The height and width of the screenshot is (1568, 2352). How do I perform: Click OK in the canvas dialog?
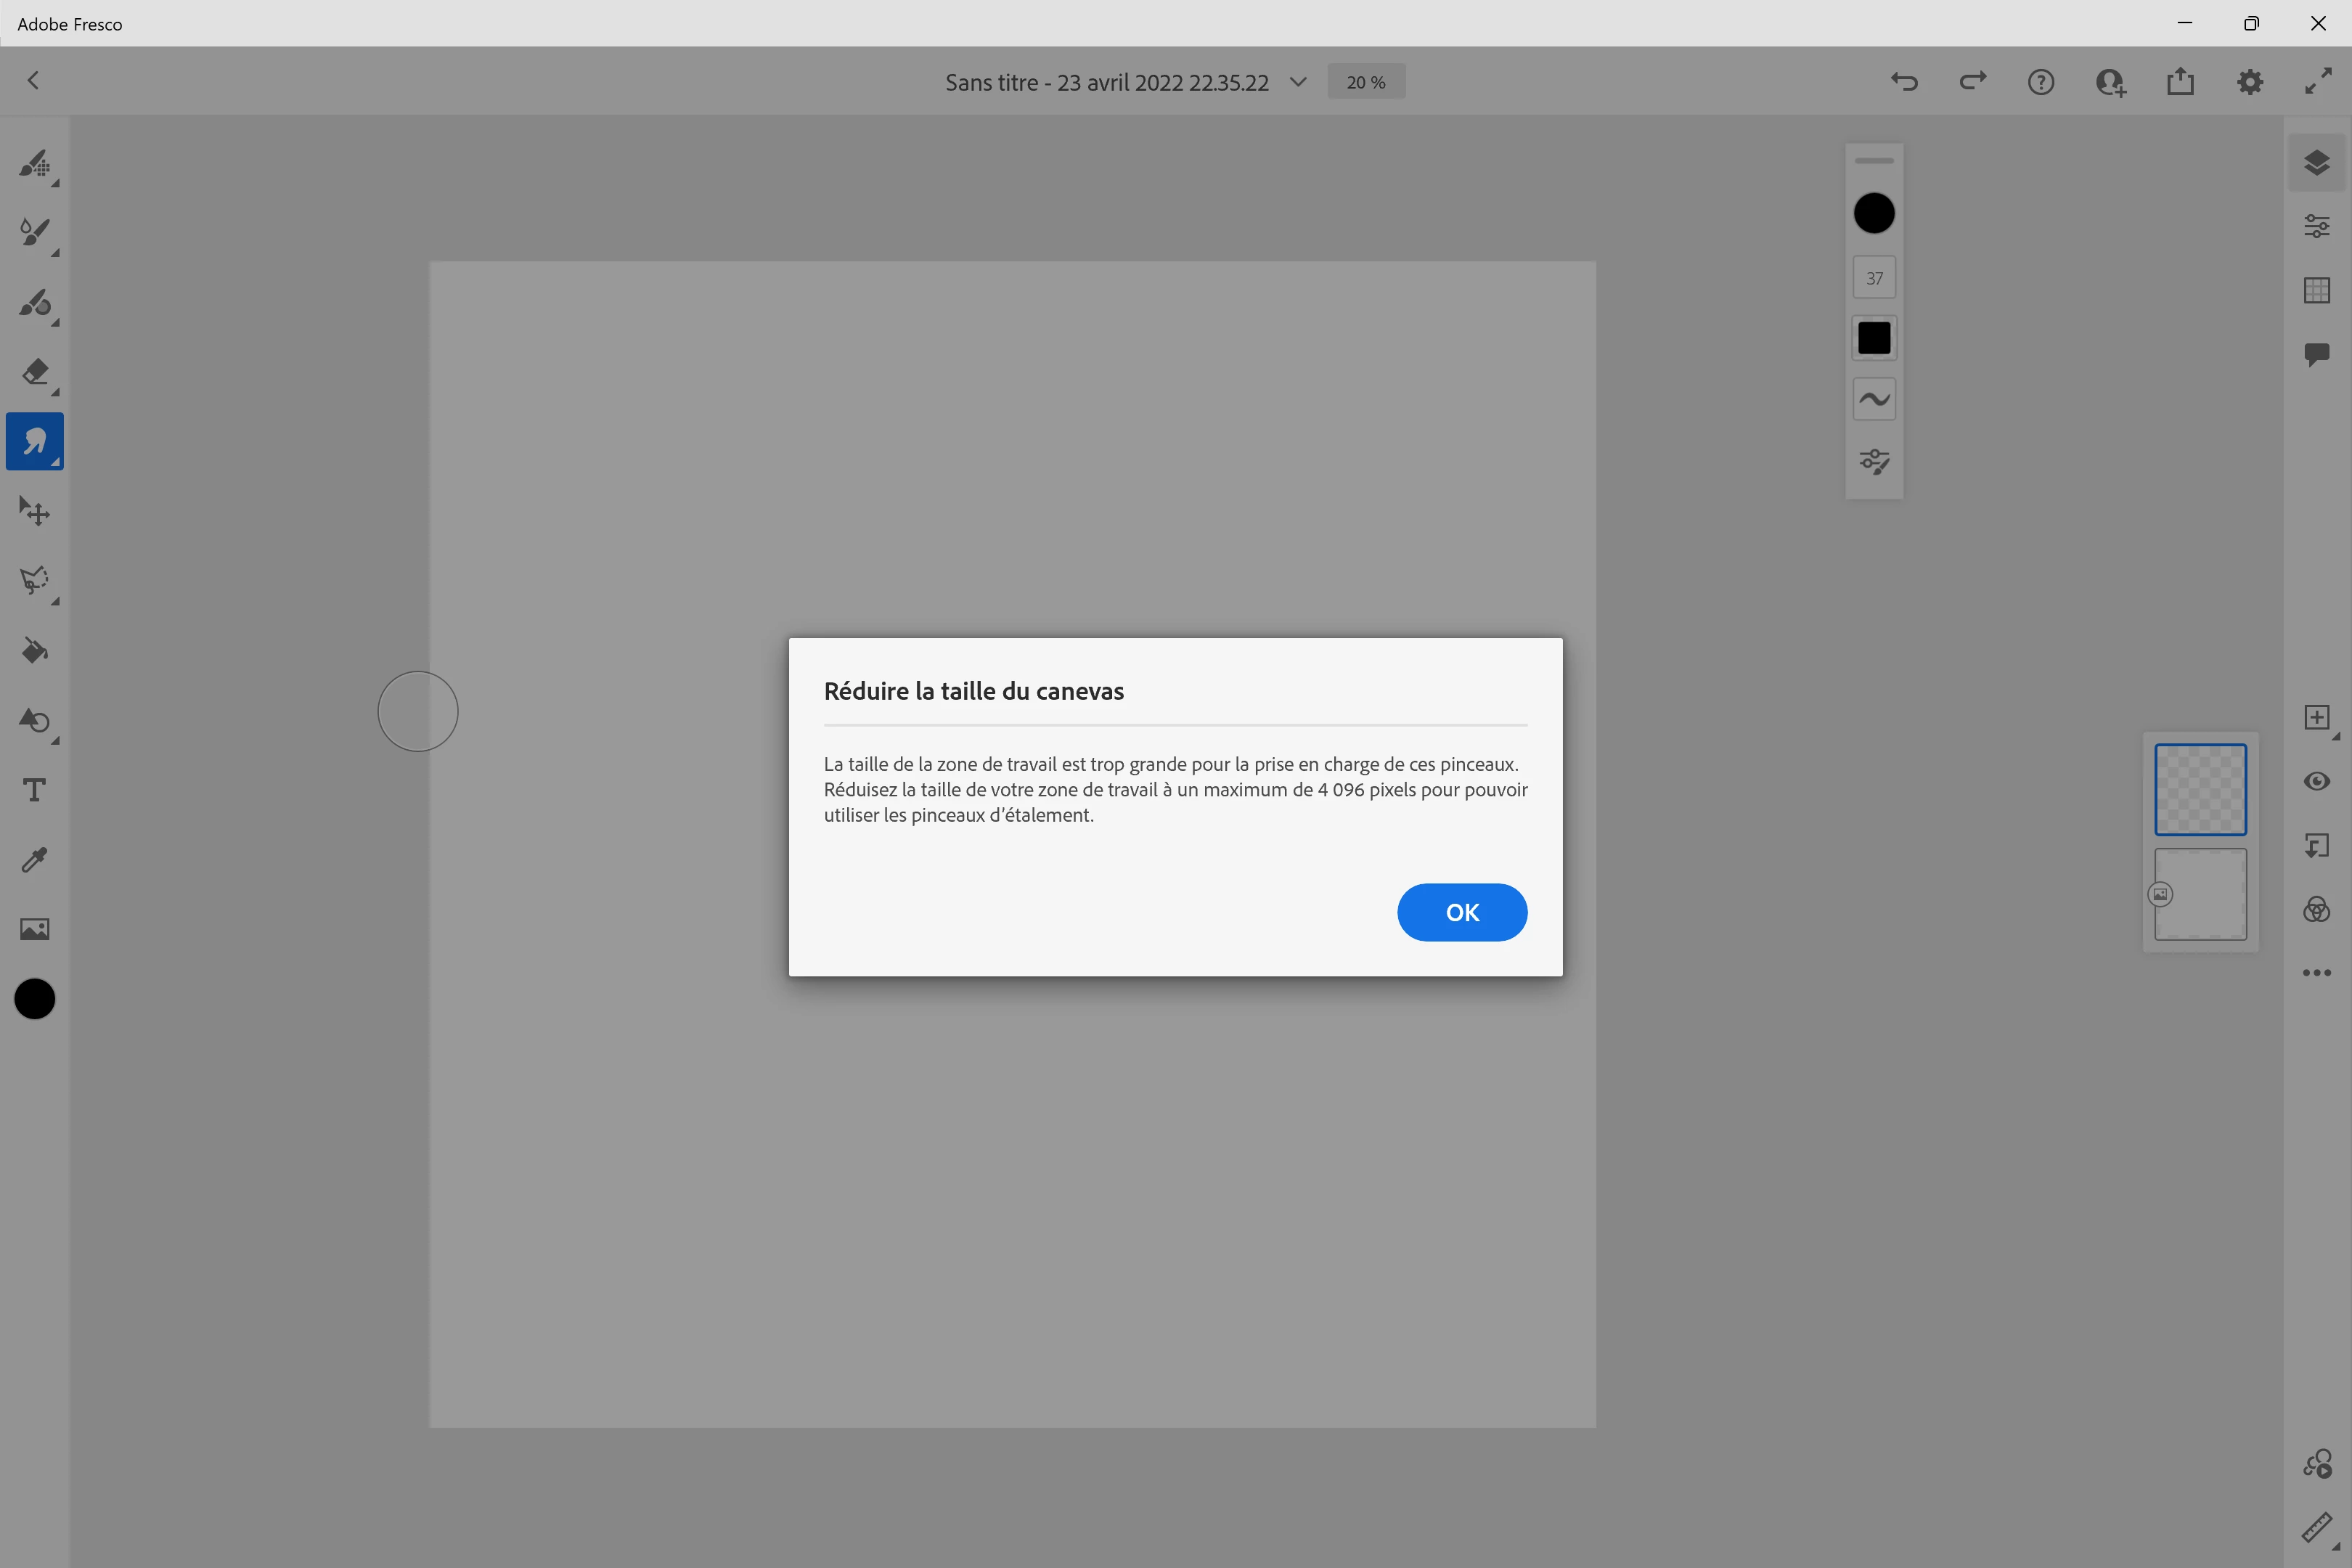pyautogui.click(x=1461, y=912)
